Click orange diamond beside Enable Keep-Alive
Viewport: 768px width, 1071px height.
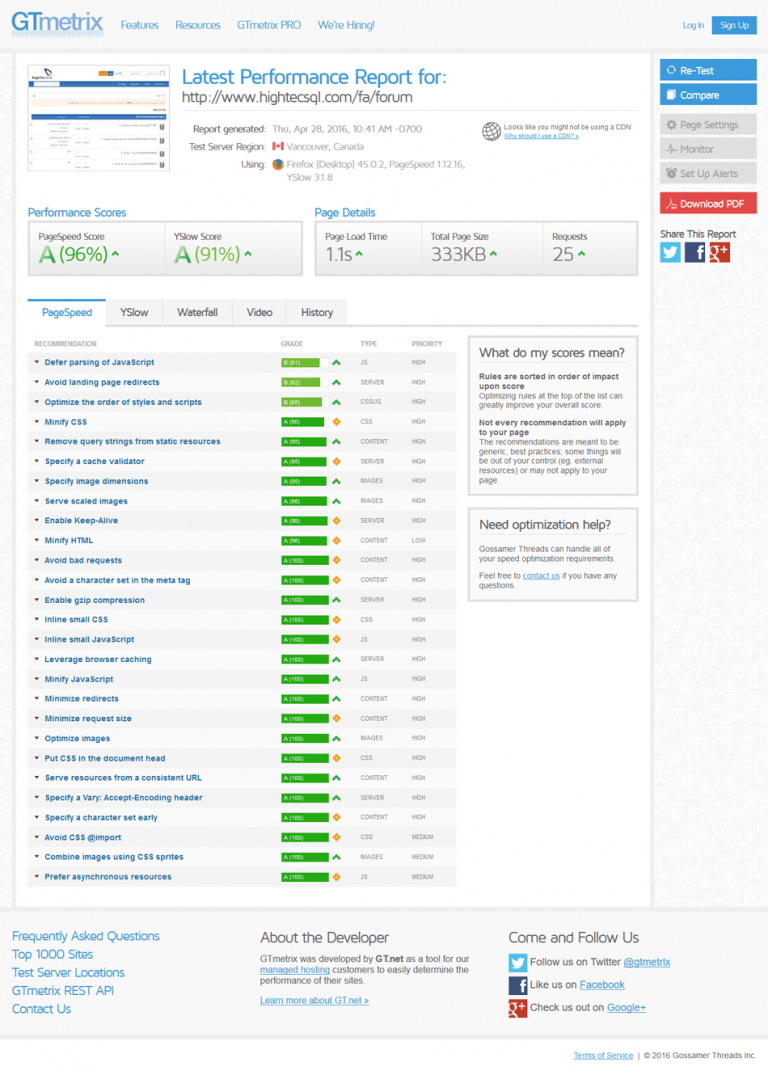[336, 521]
